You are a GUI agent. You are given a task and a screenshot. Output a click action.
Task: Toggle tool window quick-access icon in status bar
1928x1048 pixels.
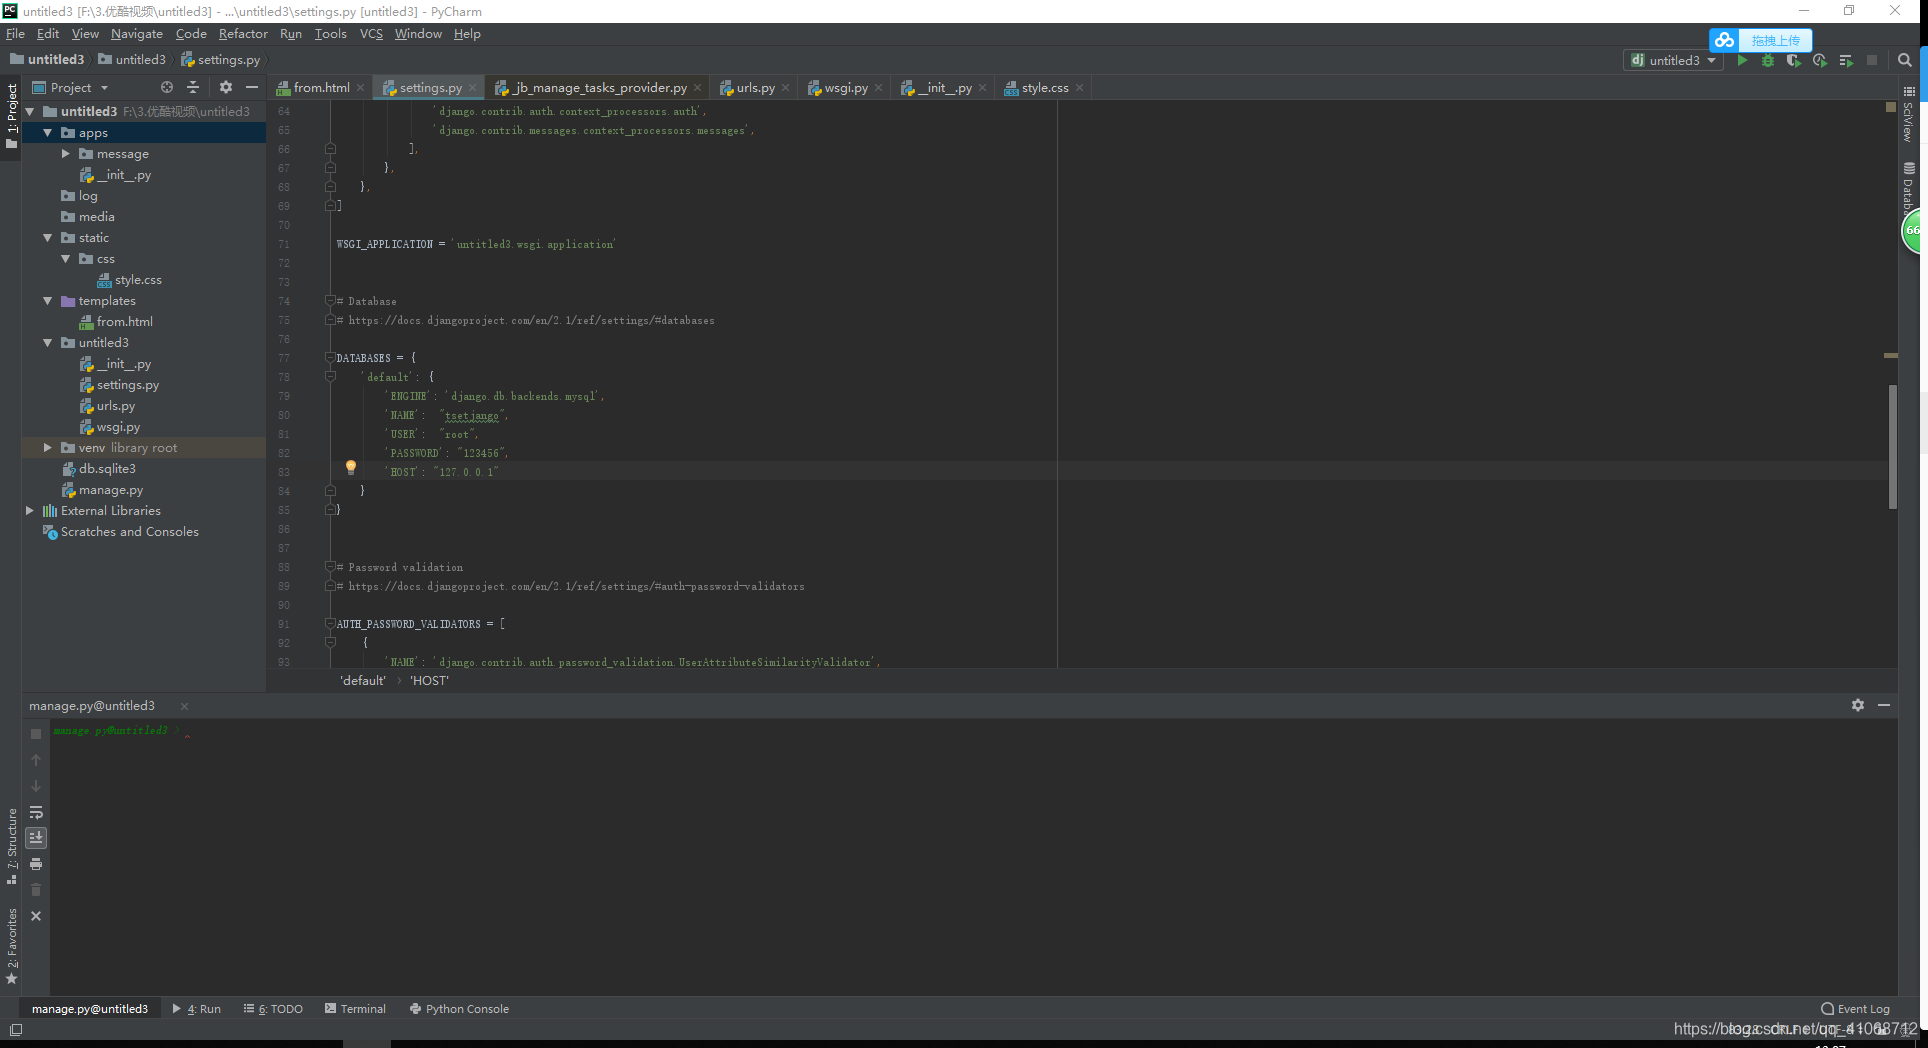[x=16, y=1030]
